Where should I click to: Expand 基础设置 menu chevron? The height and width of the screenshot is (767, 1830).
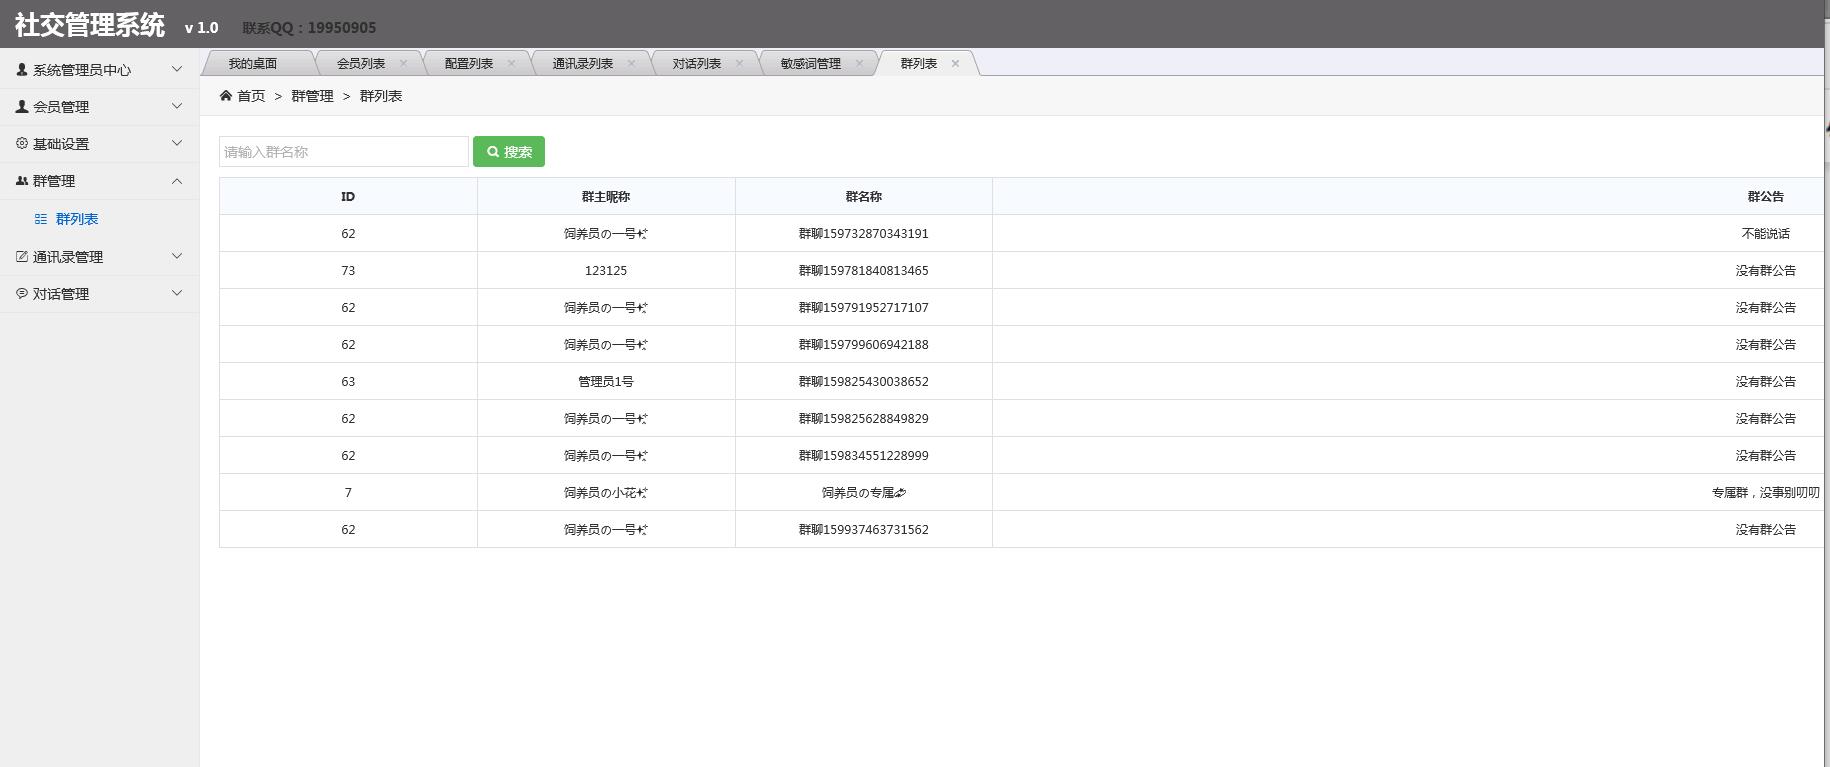click(177, 143)
